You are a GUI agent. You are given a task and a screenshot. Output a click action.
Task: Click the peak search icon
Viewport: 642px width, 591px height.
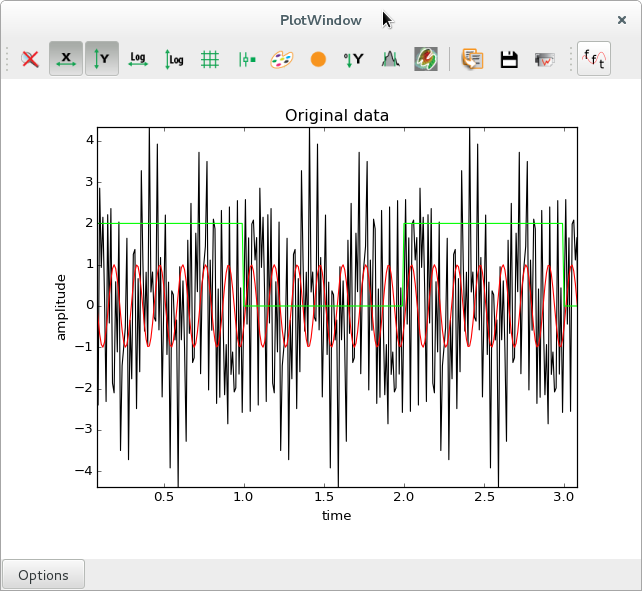click(x=390, y=59)
